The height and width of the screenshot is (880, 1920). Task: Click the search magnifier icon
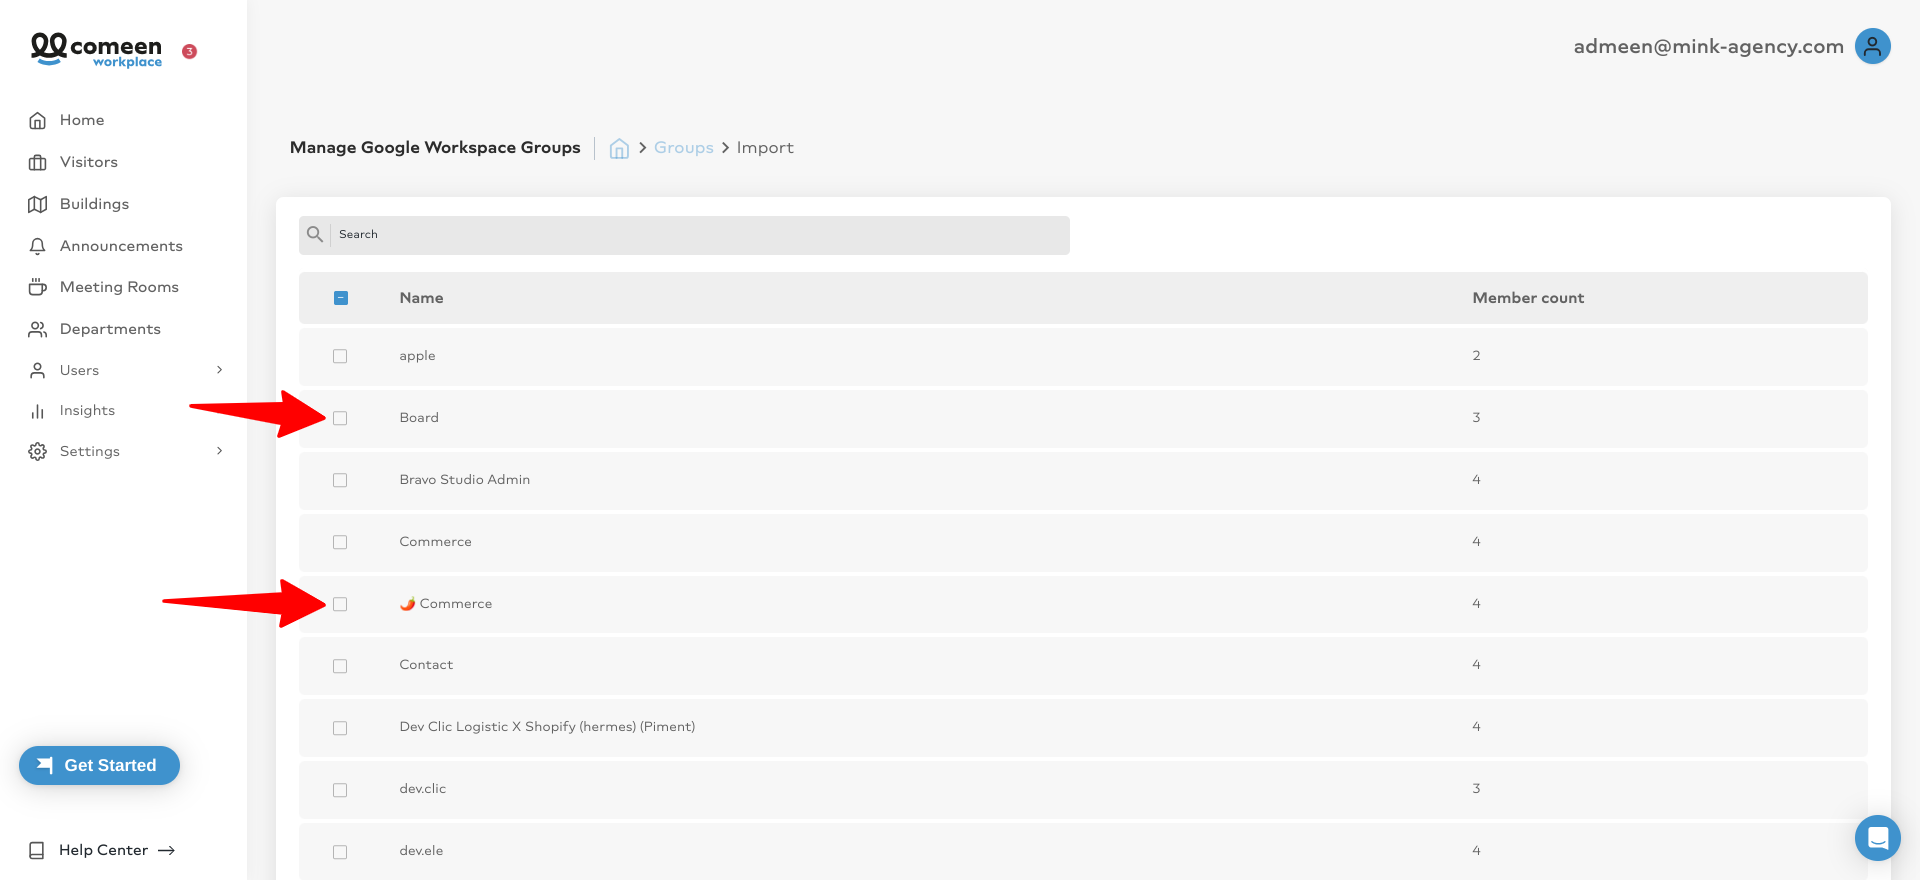(x=315, y=234)
